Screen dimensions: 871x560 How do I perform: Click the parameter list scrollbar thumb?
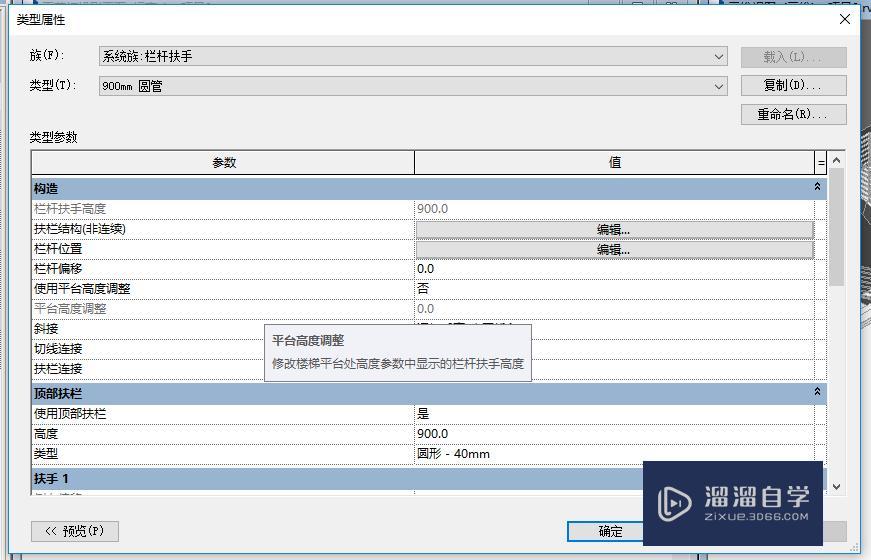[837, 227]
